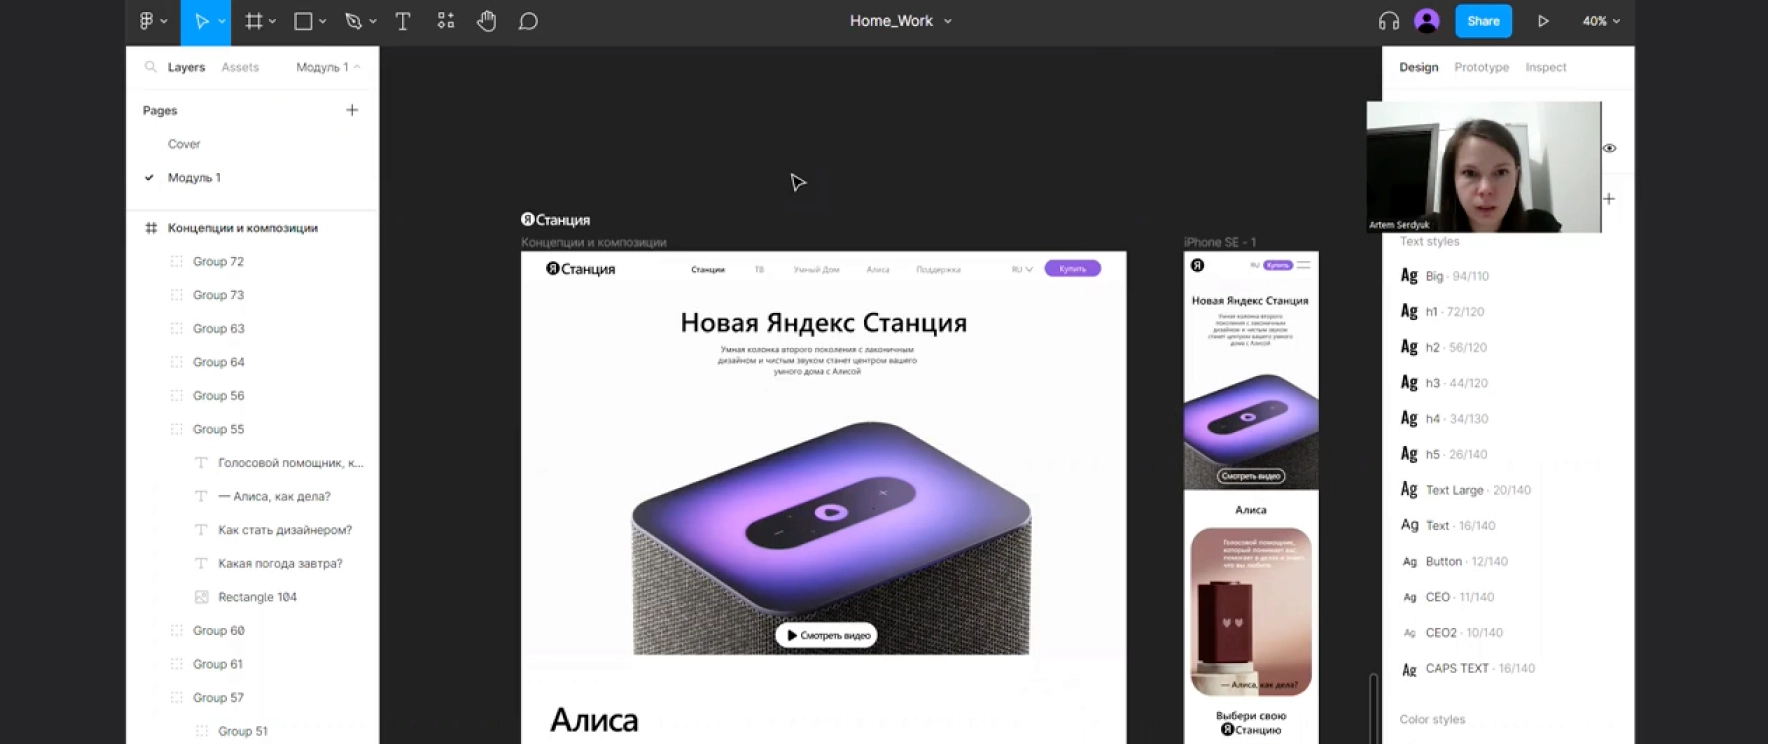The height and width of the screenshot is (744, 1768).
Task: Open the 40% zoom dropdown
Action: (x=1601, y=21)
